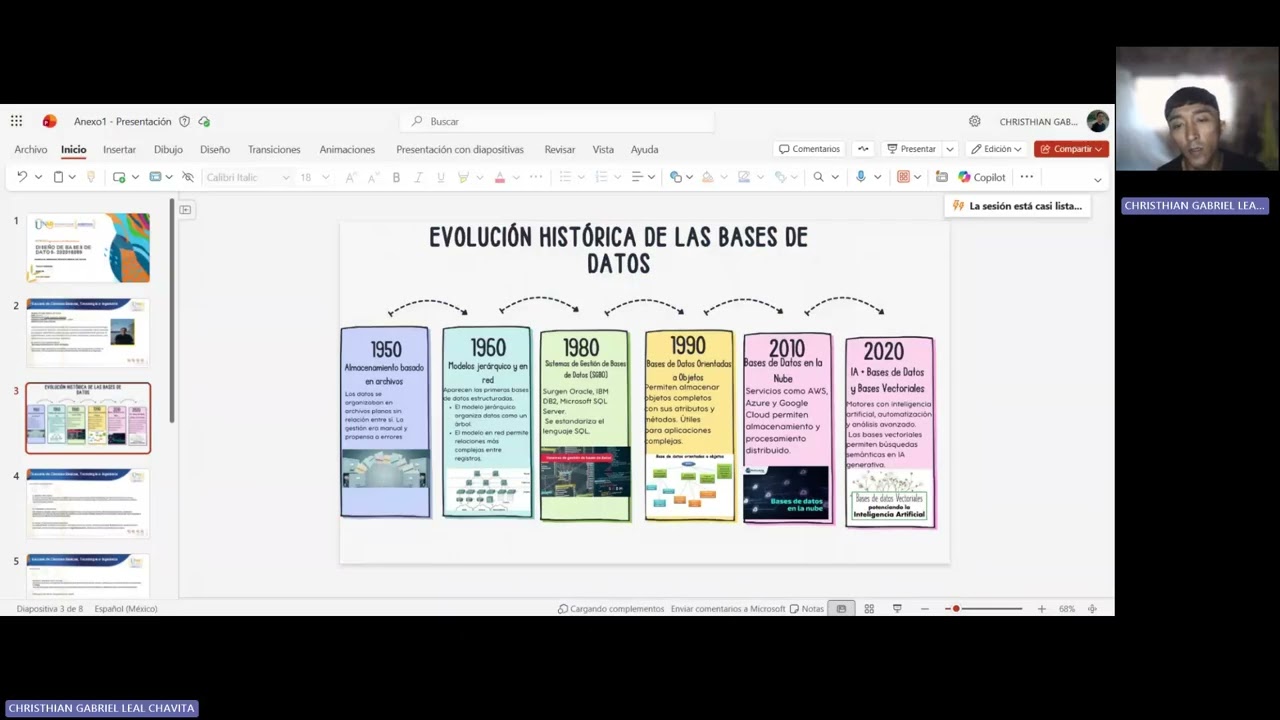This screenshot has height=720, width=1280.
Task: Click the thumbnail pane collapse icon
Action: (185, 209)
